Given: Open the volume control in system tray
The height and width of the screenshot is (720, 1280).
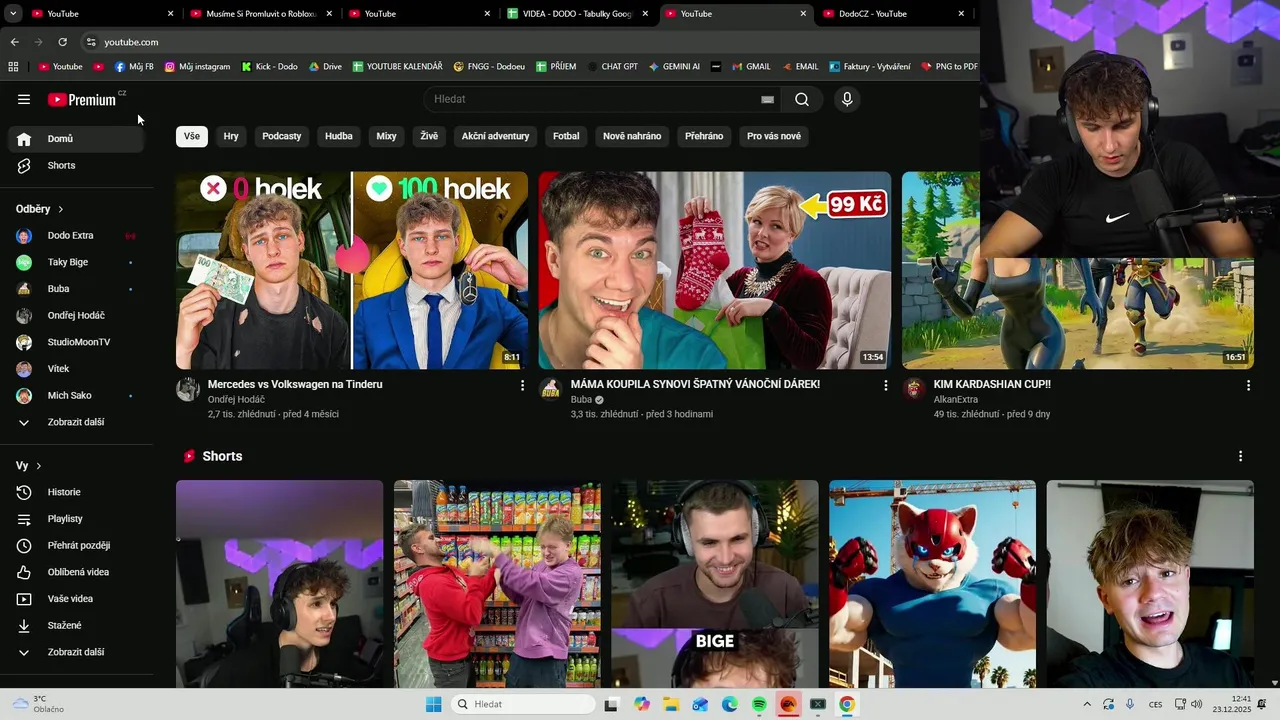Looking at the screenshot, I should click(x=1197, y=704).
